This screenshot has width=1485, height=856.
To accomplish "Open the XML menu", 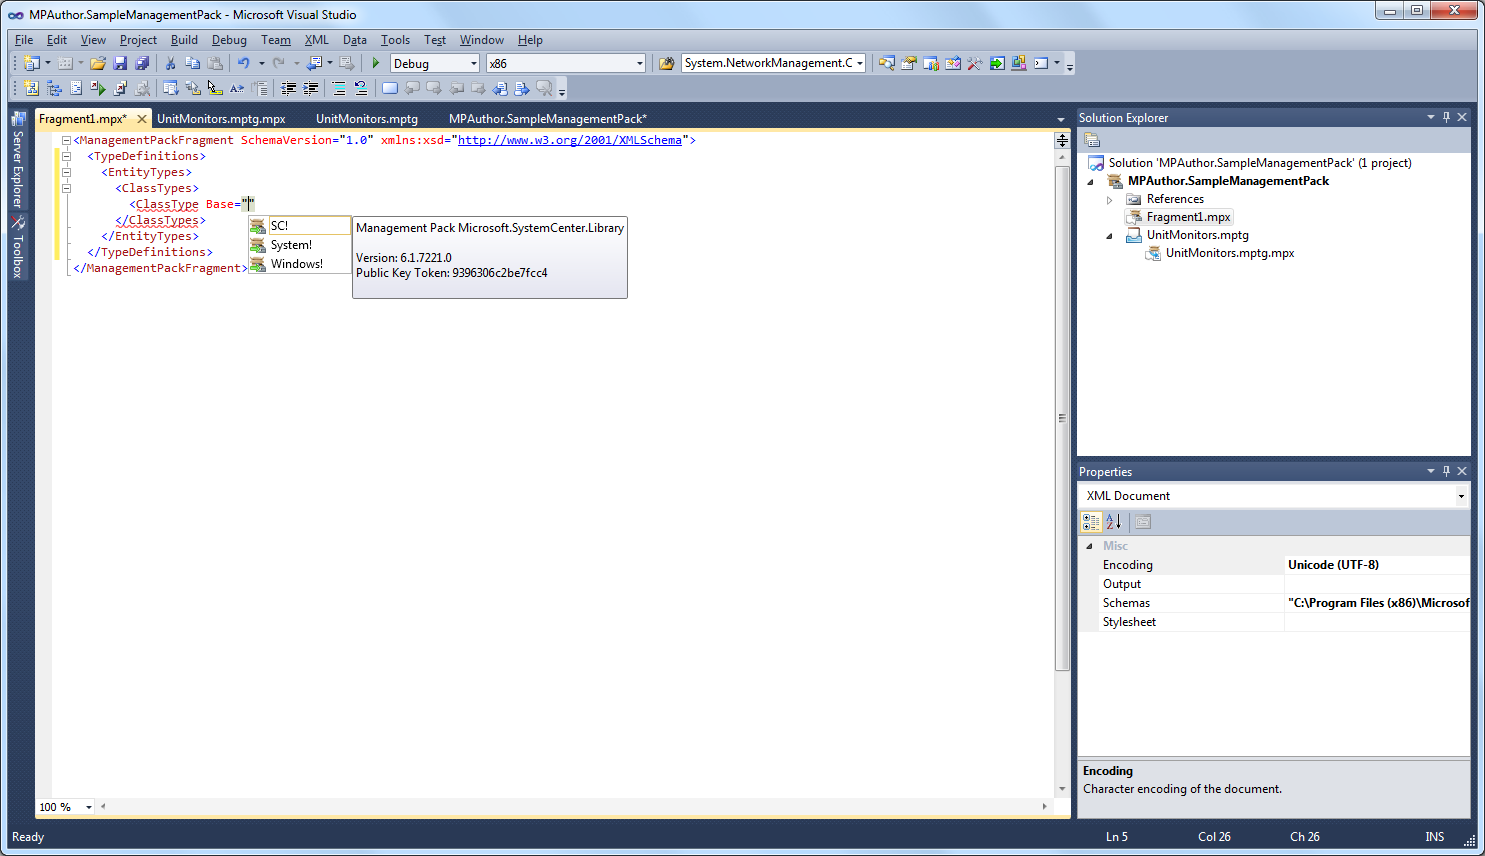I will pyautogui.click(x=317, y=40).
